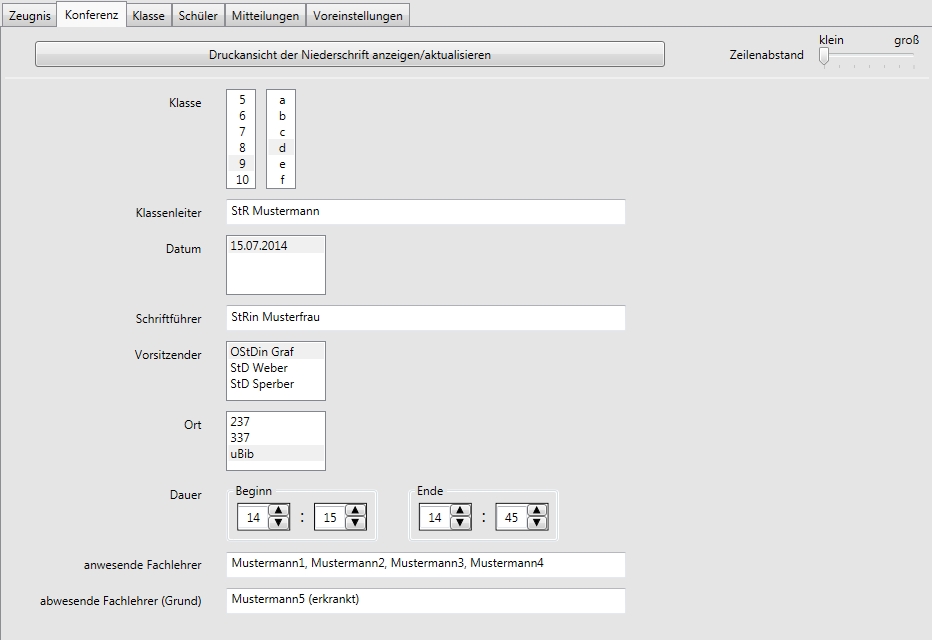Open the Voreinstellungen tab
This screenshot has width=932, height=640.
pyautogui.click(x=357, y=16)
